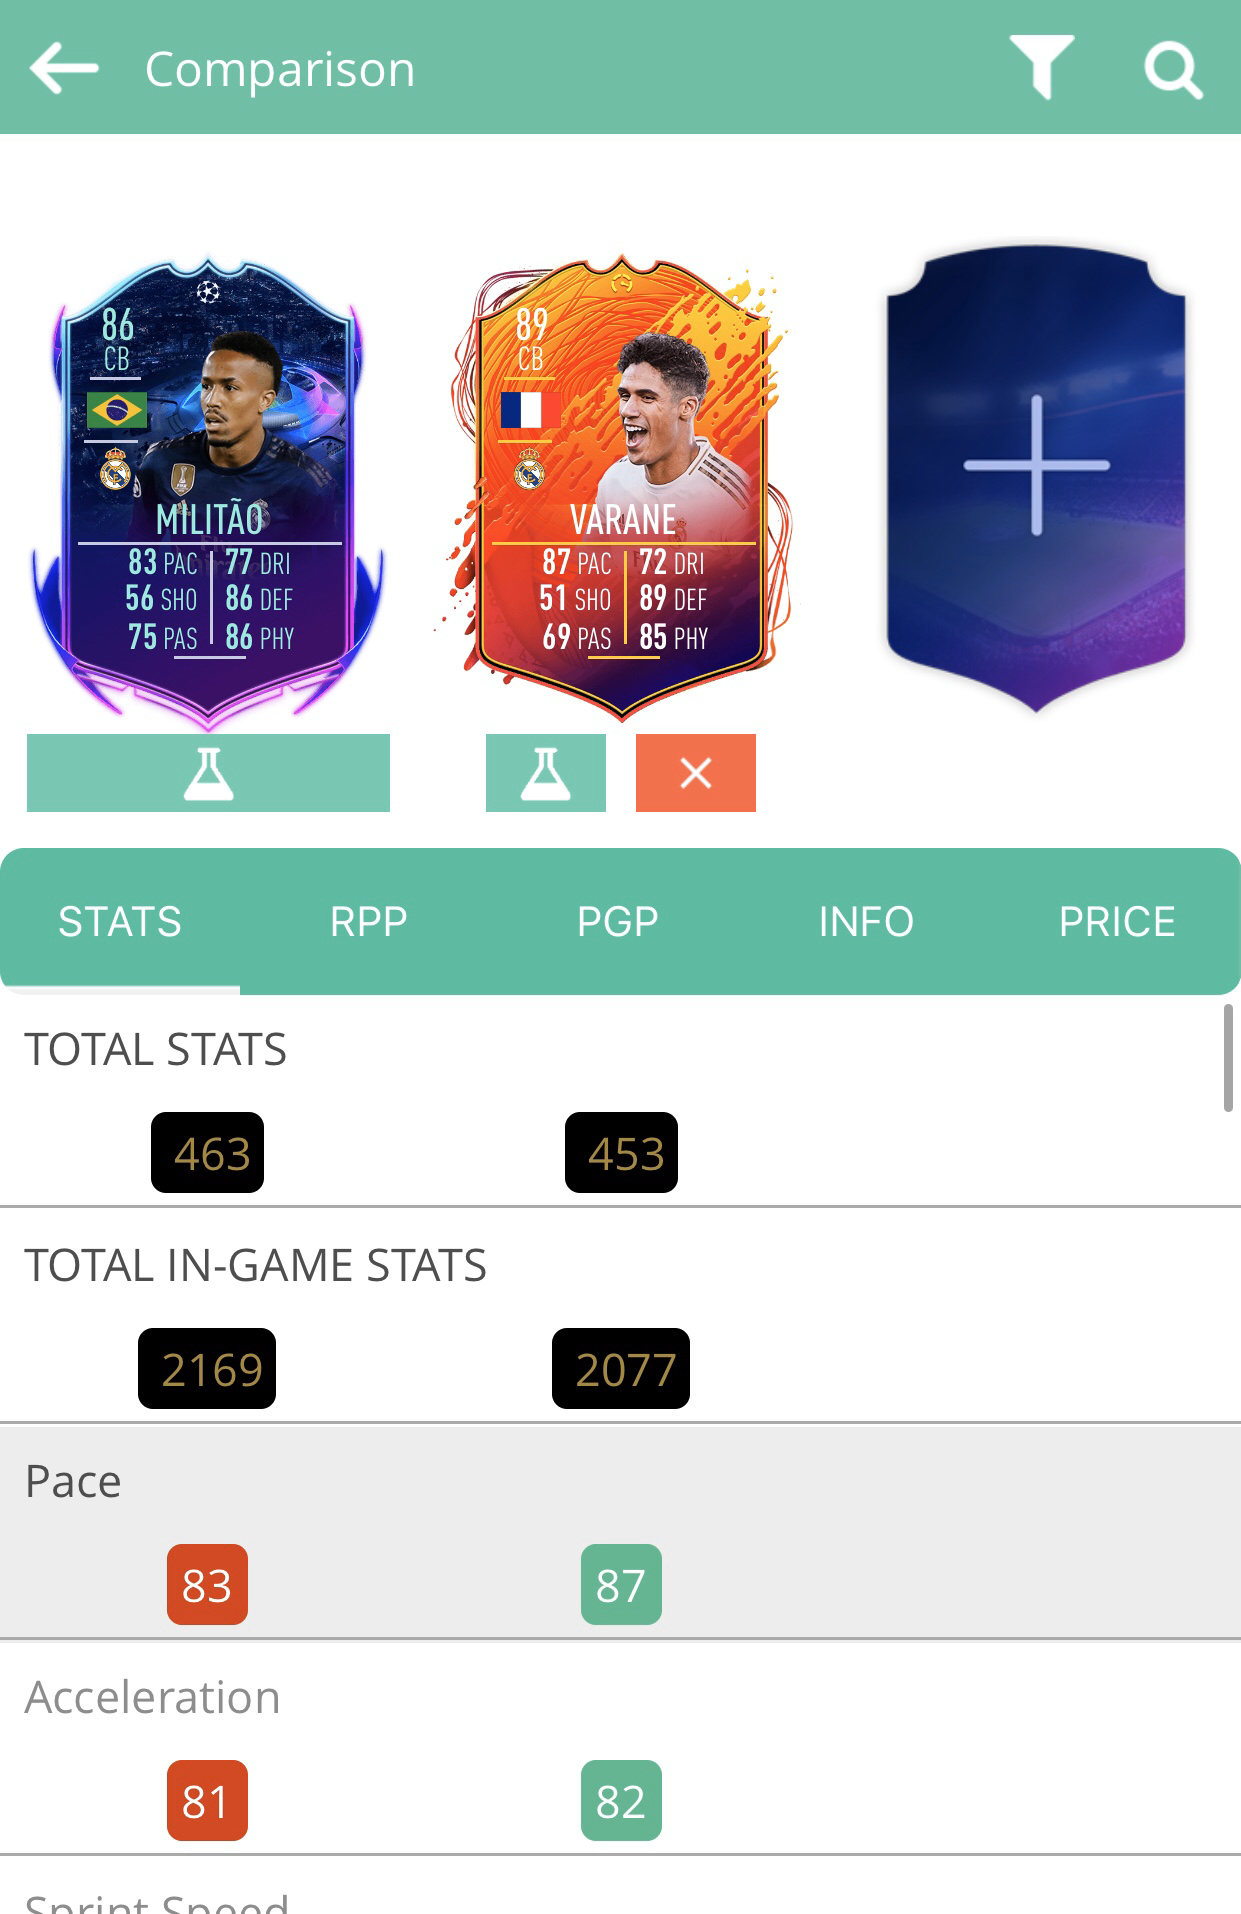
Task: Open the filter funnel icon
Action: [1041, 66]
